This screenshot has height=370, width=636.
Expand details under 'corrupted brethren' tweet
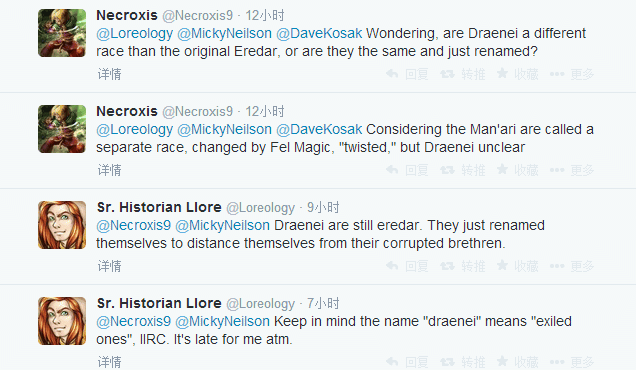[x=110, y=266]
